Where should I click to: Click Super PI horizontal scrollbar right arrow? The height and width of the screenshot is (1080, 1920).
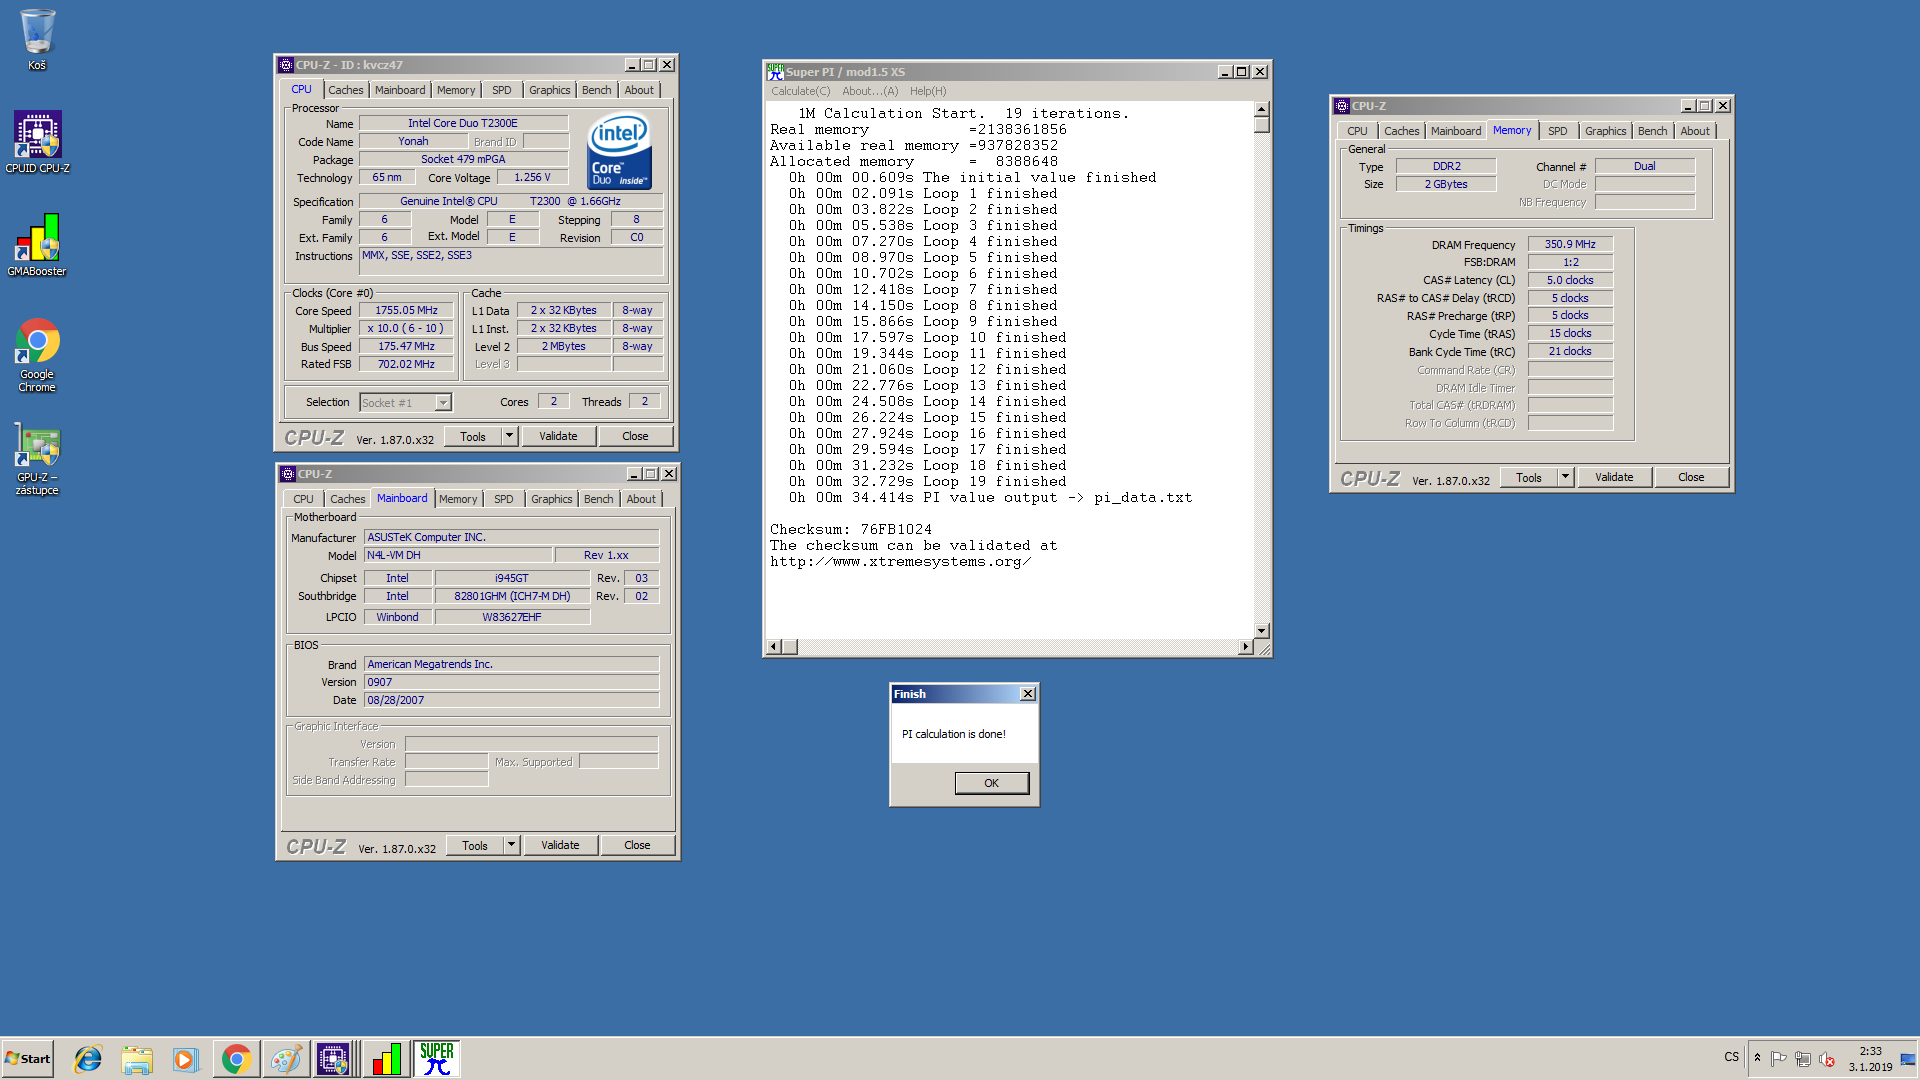(x=1245, y=647)
